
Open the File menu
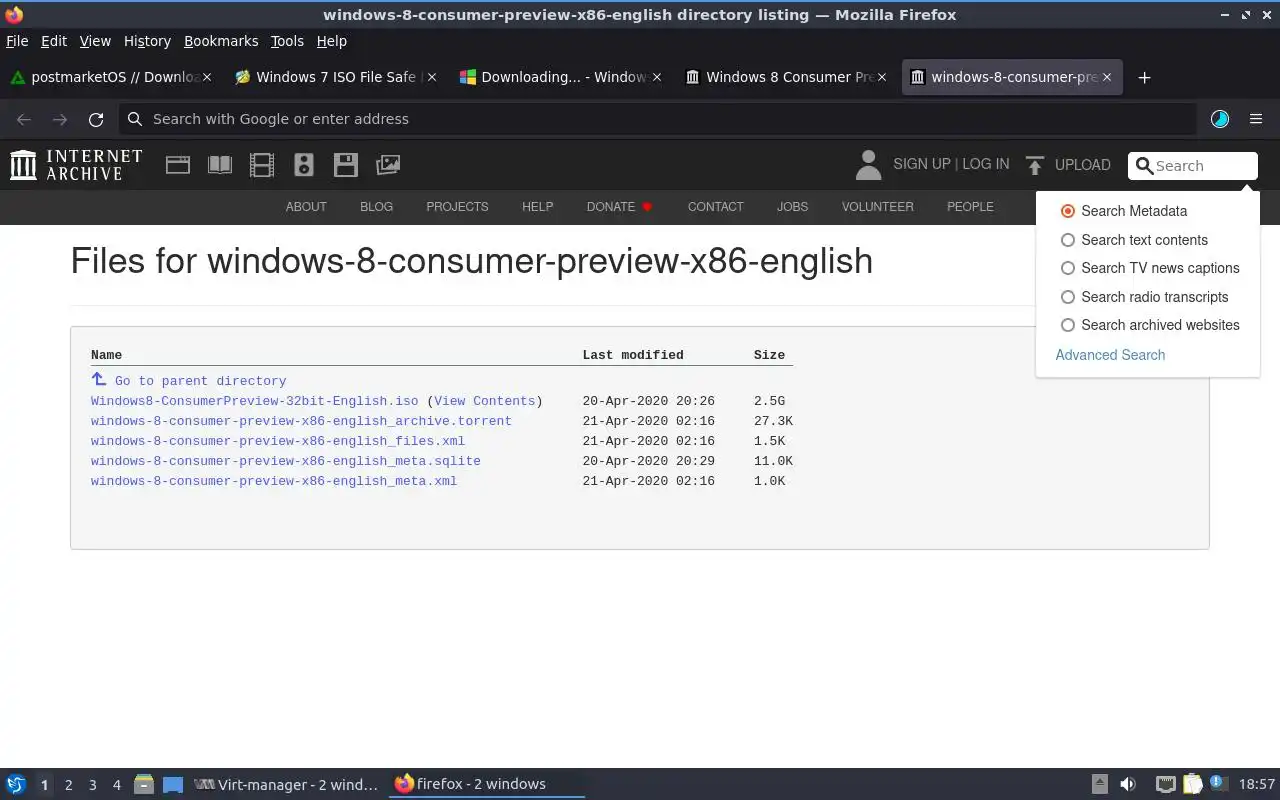(x=17, y=41)
